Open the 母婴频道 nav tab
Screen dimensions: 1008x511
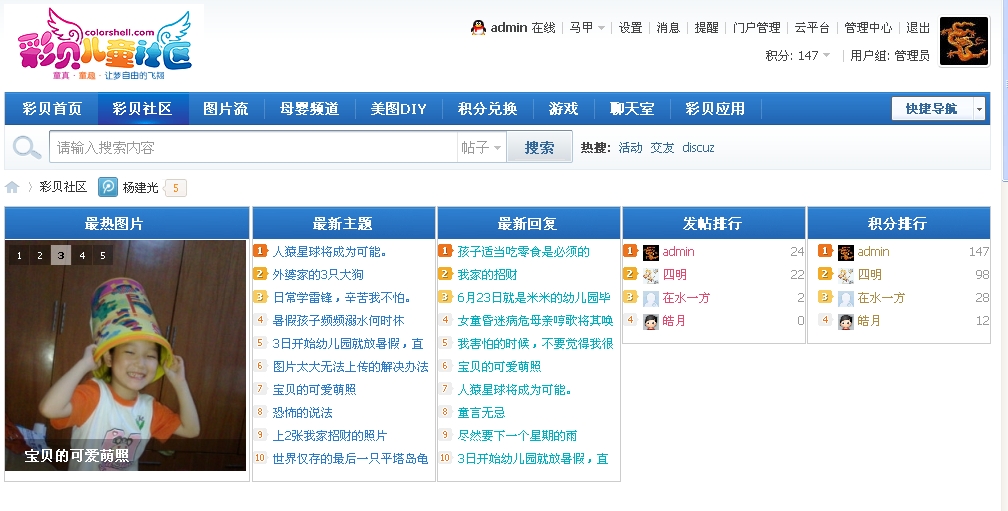click(309, 109)
